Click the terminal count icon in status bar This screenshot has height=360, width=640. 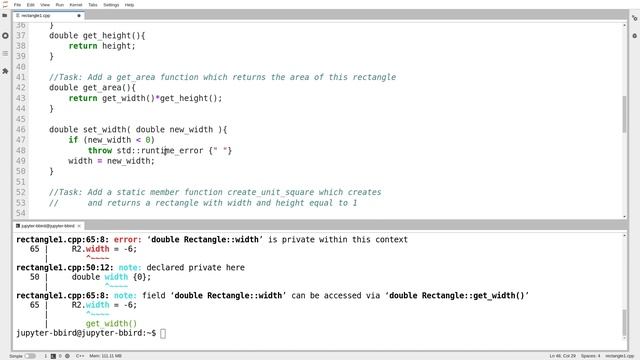coord(53,356)
